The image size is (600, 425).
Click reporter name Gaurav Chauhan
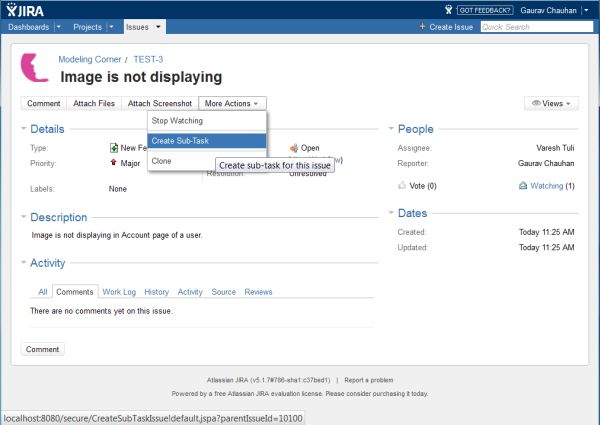point(546,163)
